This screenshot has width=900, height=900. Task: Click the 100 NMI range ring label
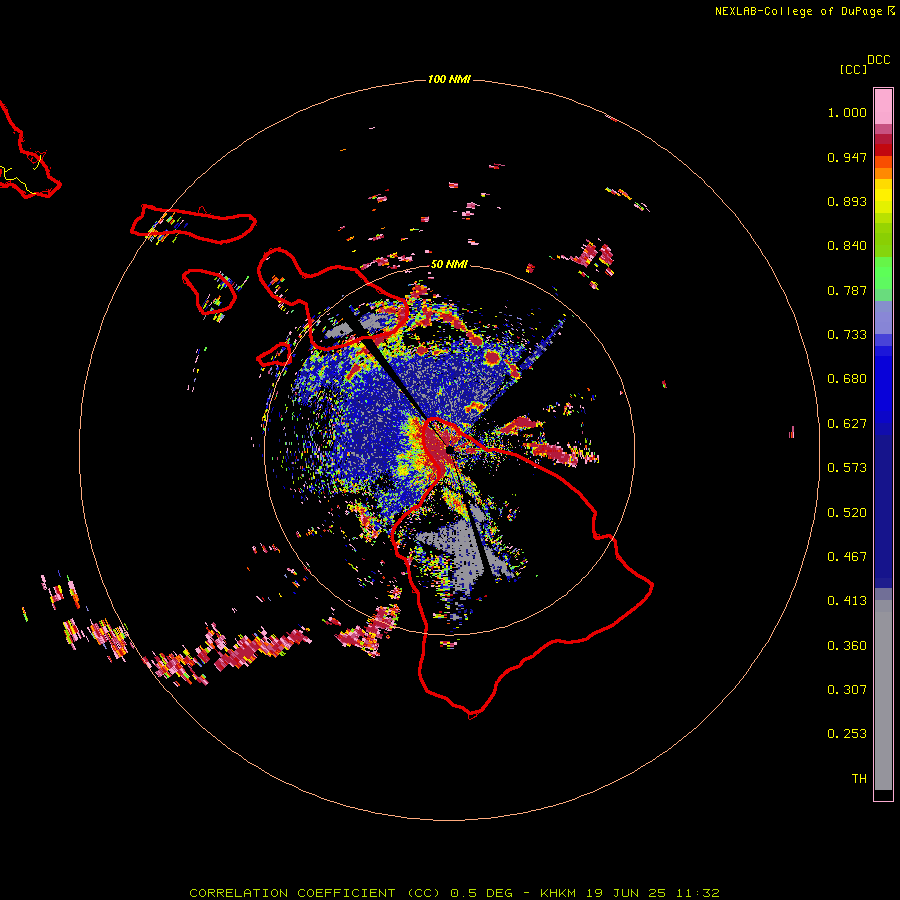[x=449, y=79]
